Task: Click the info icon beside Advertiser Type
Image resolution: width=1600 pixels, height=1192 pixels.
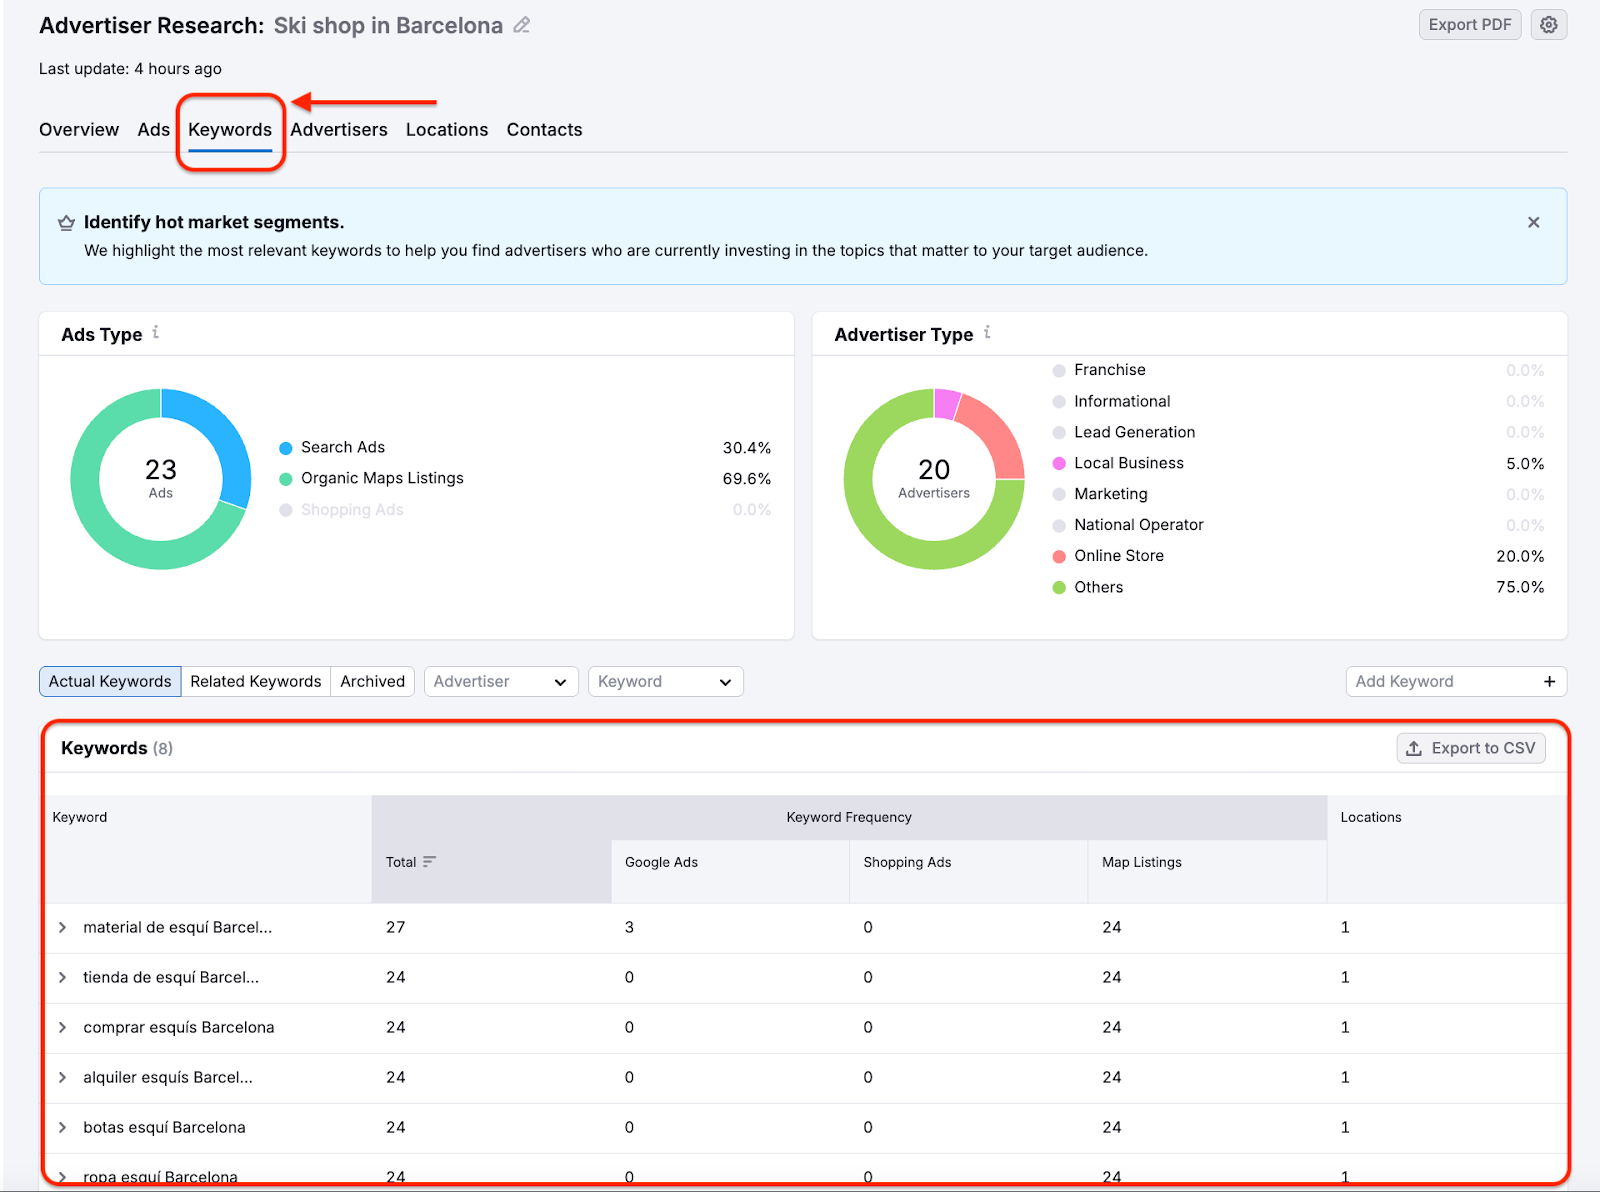Action: pos(987,334)
